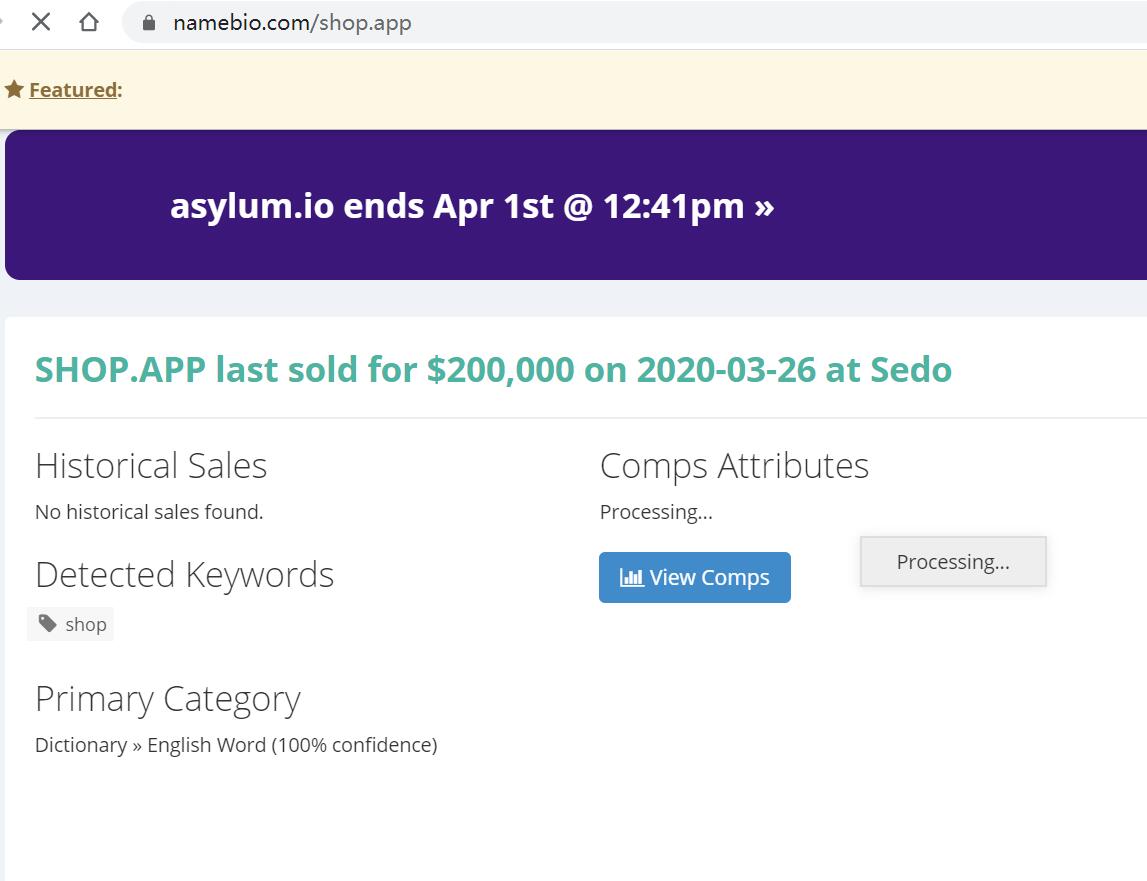Click the namebio.com/shop.app address bar
This screenshot has width=1147, height=881.
[x=600, y=22]
